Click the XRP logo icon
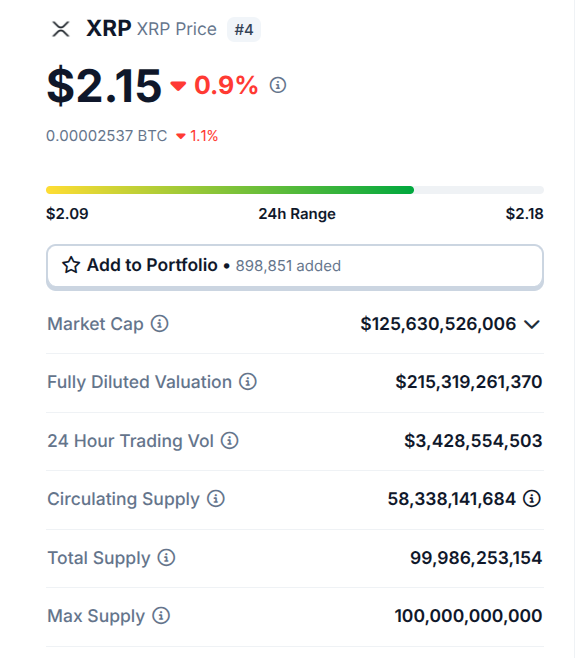This screenshot has width=576, height=658. (x=61, y=29)
